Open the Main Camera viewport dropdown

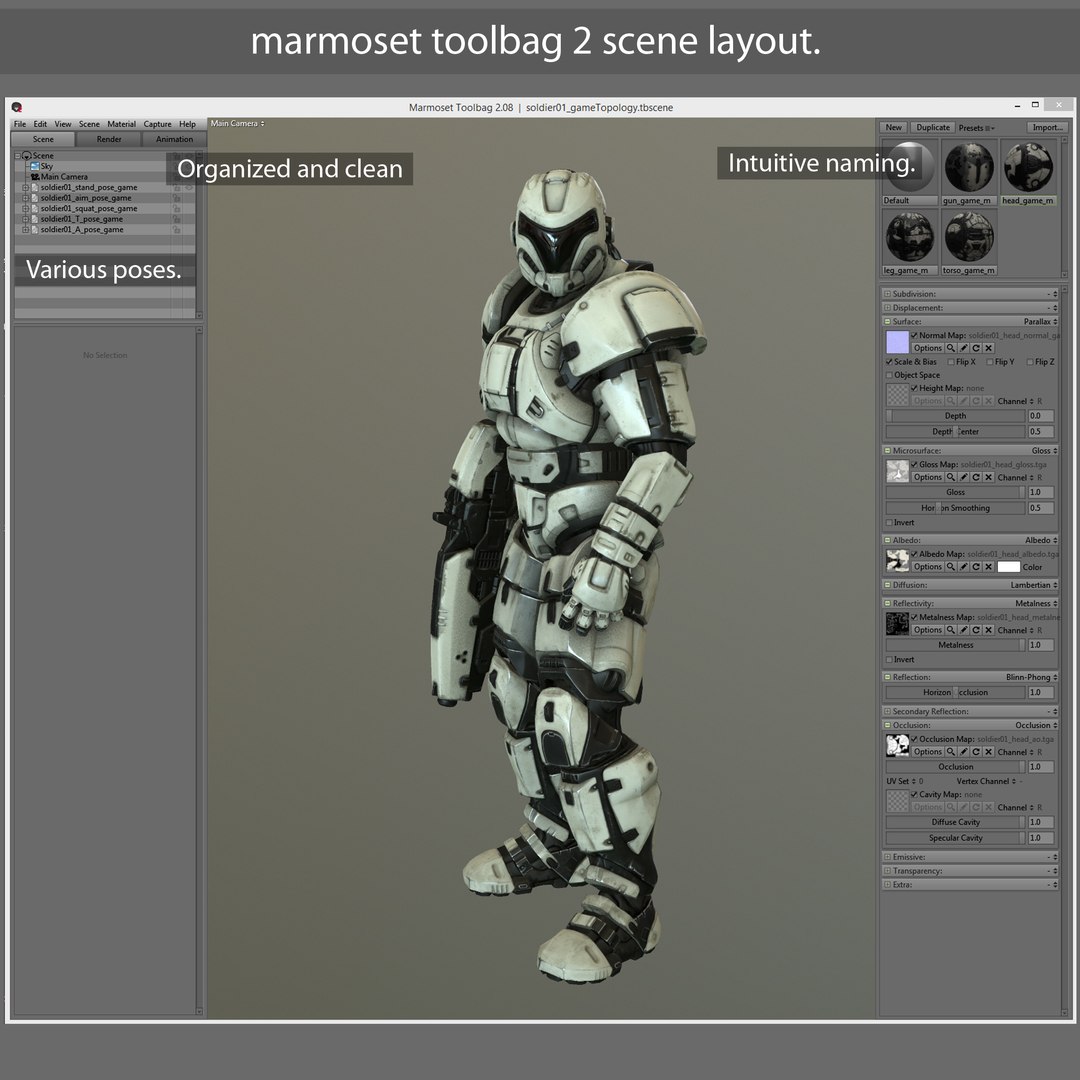pyautogui.click(x=238, y=124)
